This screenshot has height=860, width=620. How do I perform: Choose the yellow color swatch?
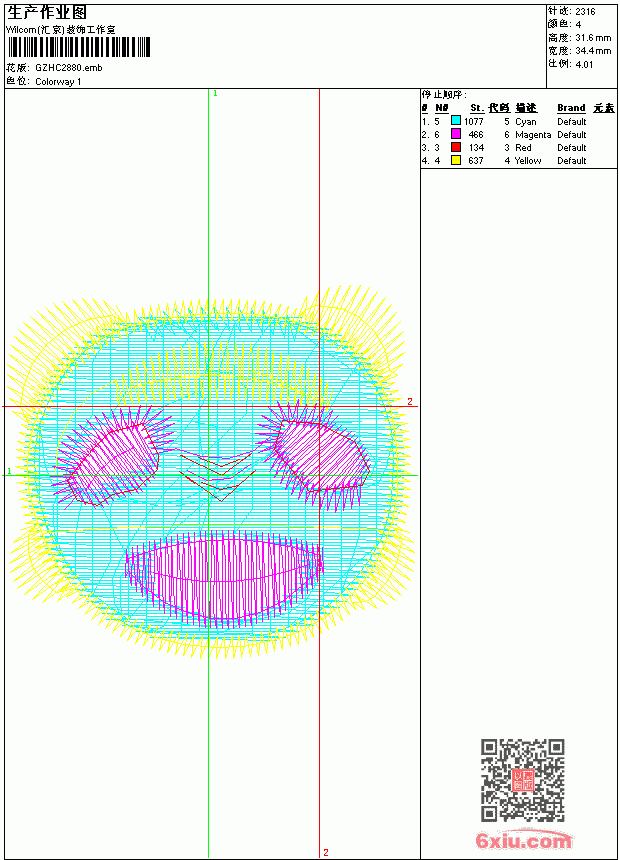[x=455, y=160]
